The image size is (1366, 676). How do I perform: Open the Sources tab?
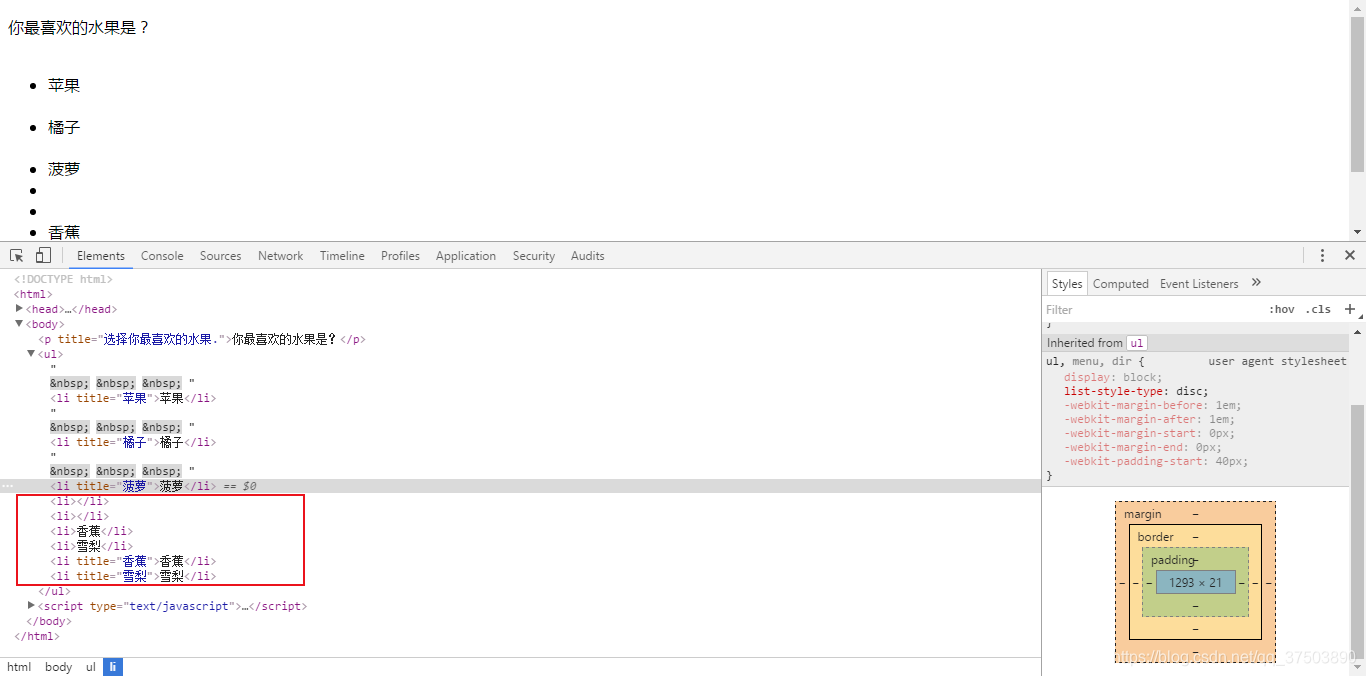click(x=220, y=256)
